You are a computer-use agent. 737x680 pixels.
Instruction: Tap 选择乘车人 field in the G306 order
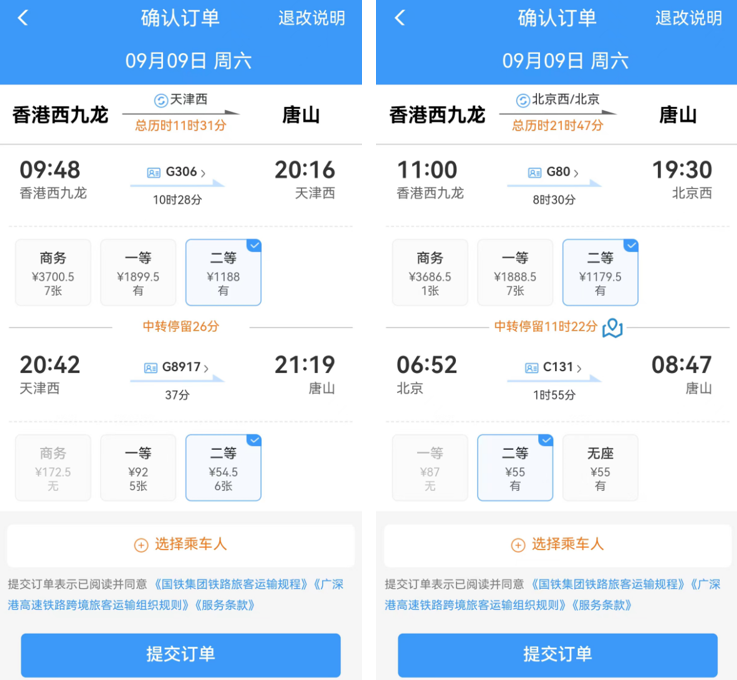(180, 545)
